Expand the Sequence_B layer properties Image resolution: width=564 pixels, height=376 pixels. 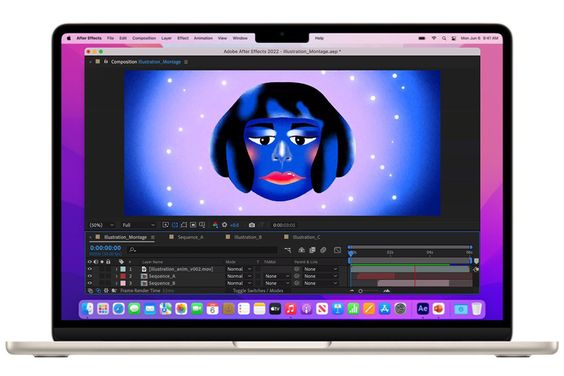116,283
